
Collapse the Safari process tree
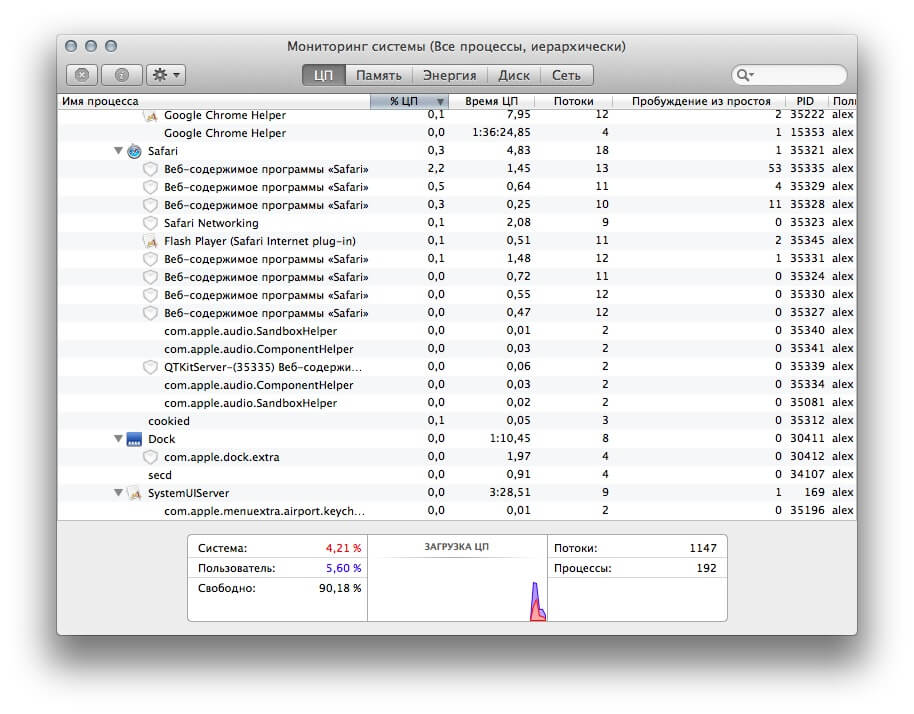pos(118,150)
